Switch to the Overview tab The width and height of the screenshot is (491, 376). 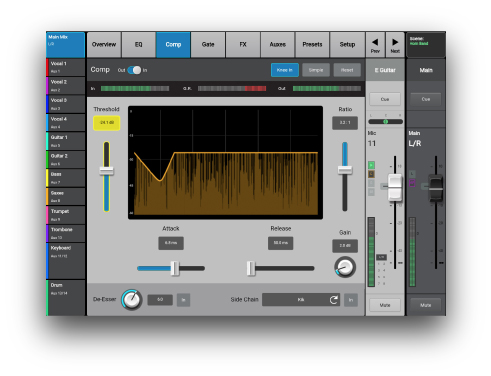(104, 45)
